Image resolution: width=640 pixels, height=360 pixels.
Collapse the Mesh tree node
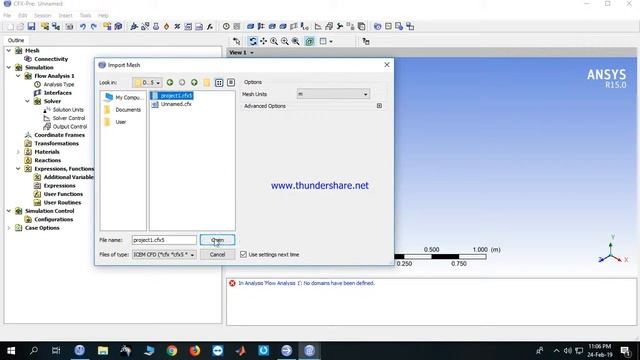click(x=9, y=51)
